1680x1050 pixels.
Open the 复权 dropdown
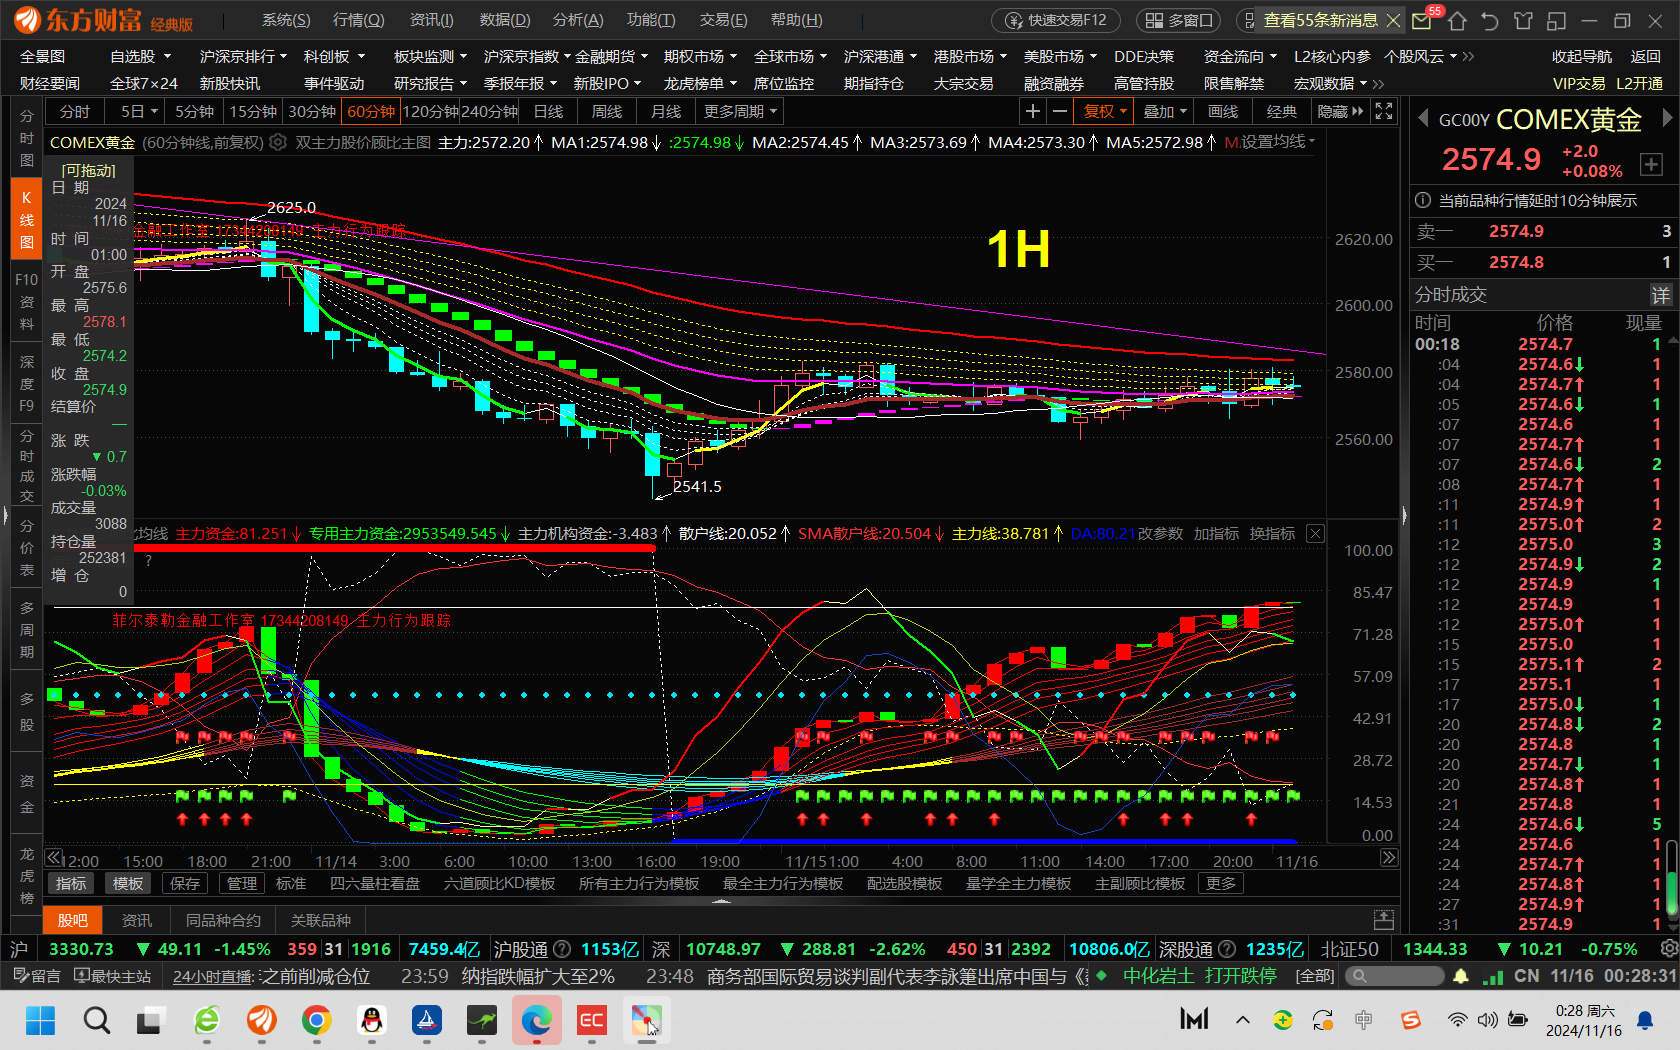coord(1105,111)
